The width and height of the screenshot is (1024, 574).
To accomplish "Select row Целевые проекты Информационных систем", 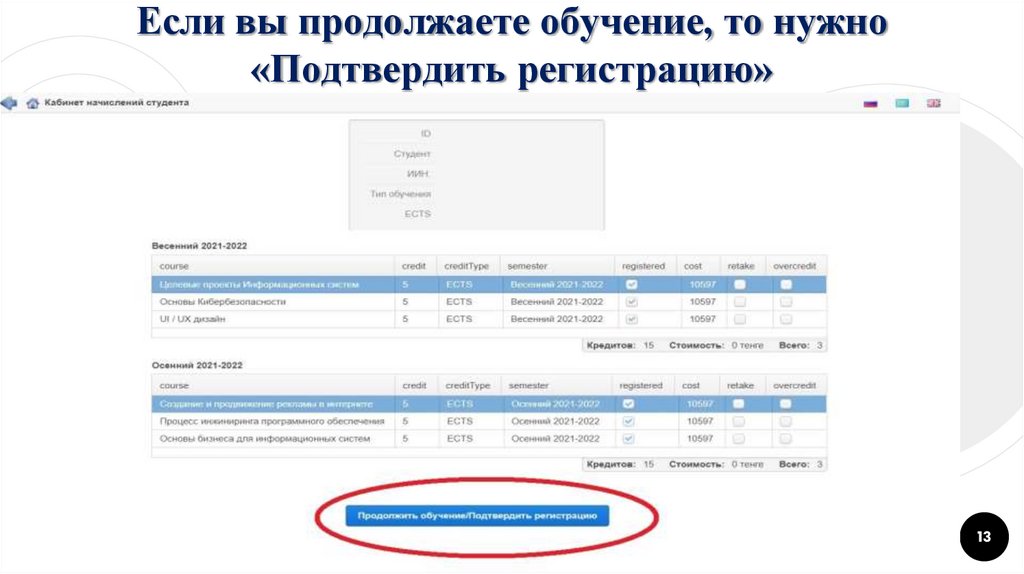I will [489, 285].
